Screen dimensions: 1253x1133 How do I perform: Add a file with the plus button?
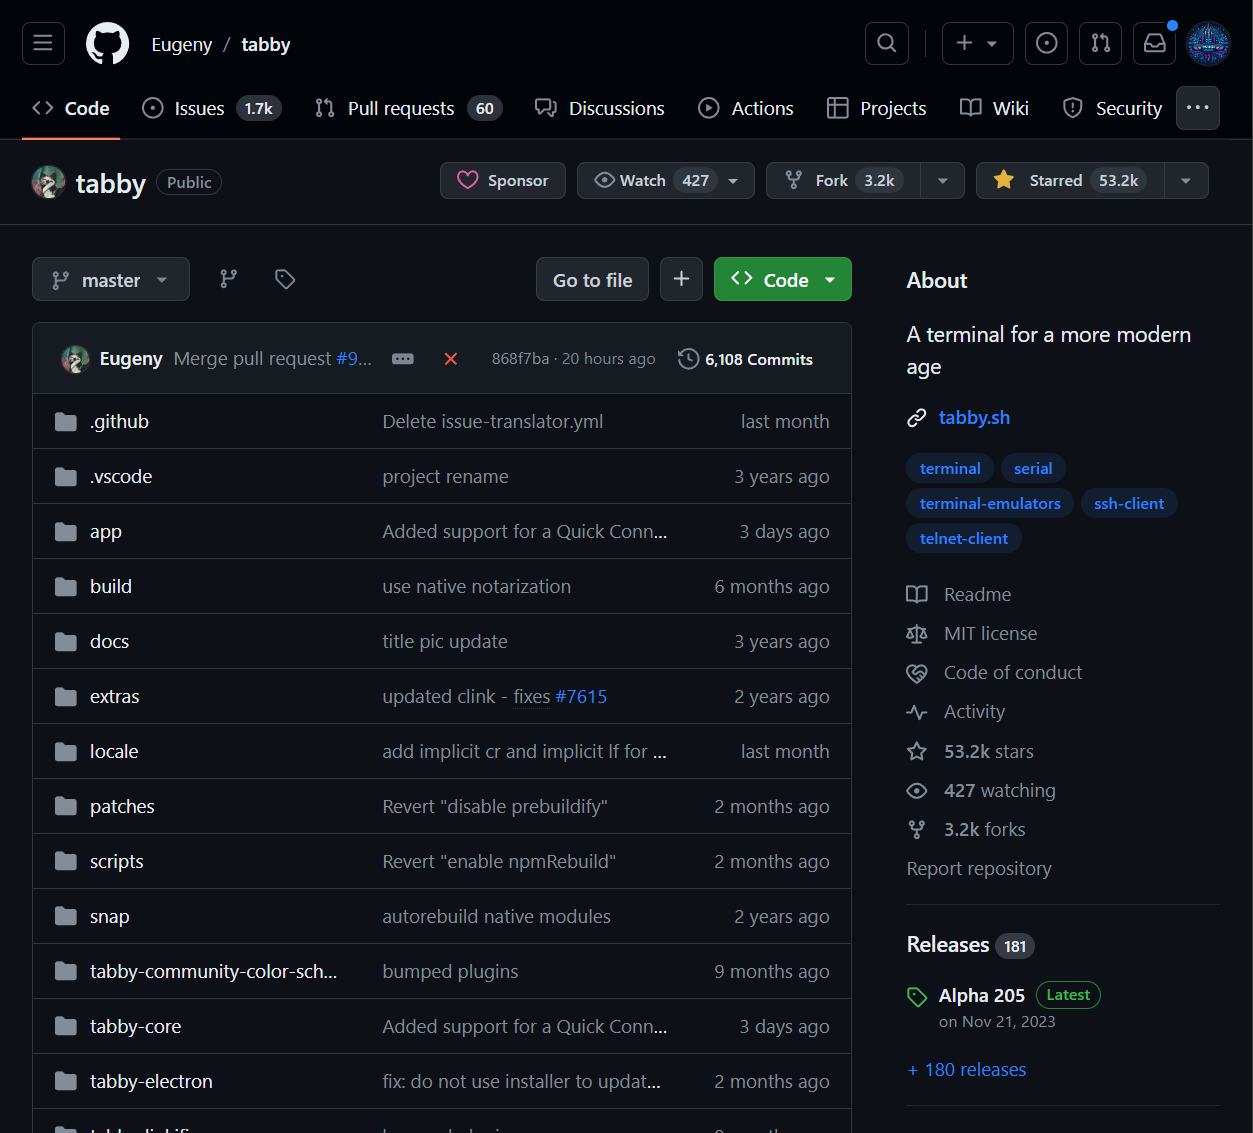coord(681,279)
